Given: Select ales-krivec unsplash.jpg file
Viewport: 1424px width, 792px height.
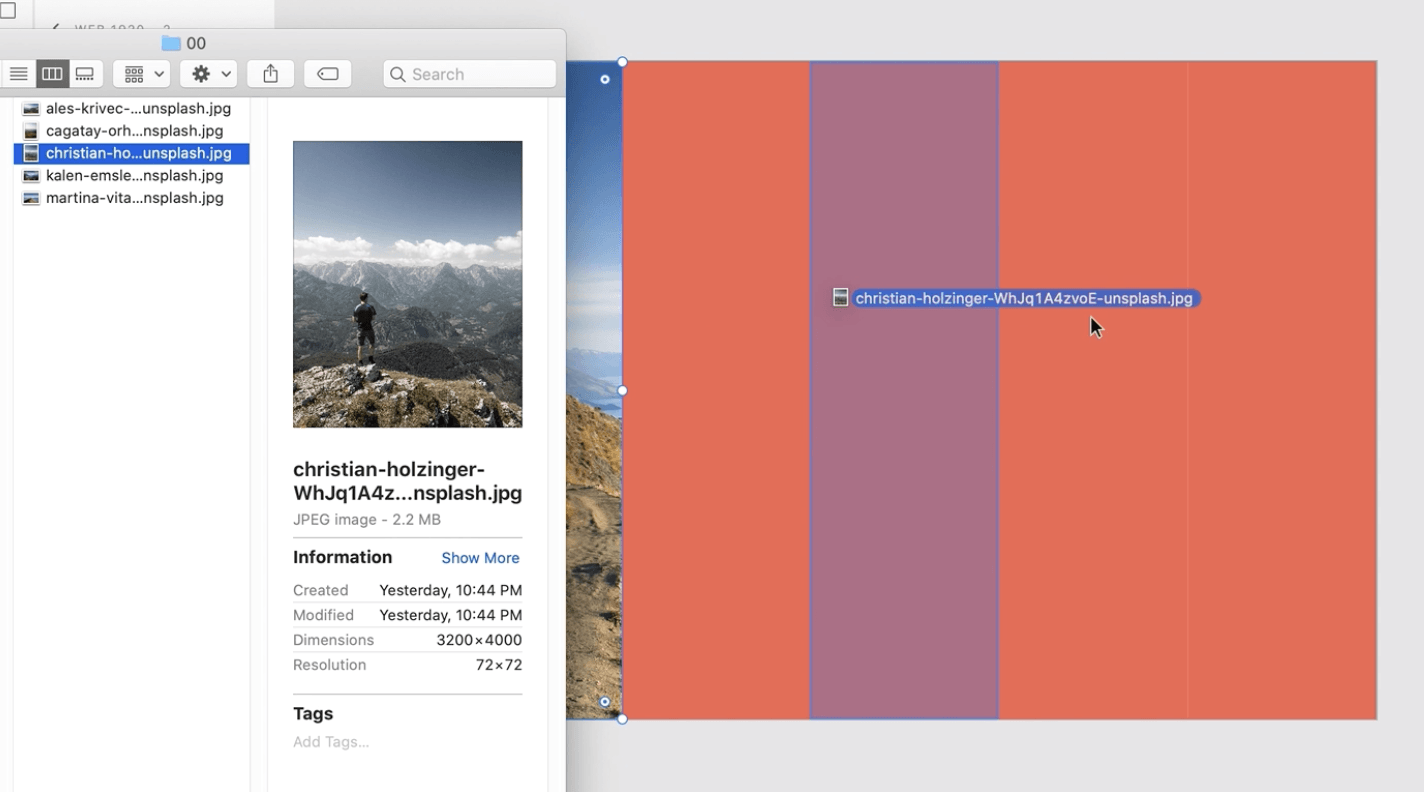Looking at the screenshot, I should tap(138, 108).
